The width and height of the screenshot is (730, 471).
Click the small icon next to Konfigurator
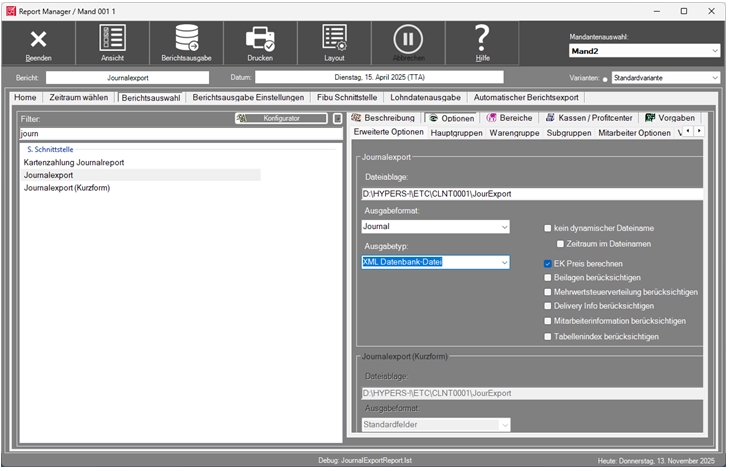[338, 118]
